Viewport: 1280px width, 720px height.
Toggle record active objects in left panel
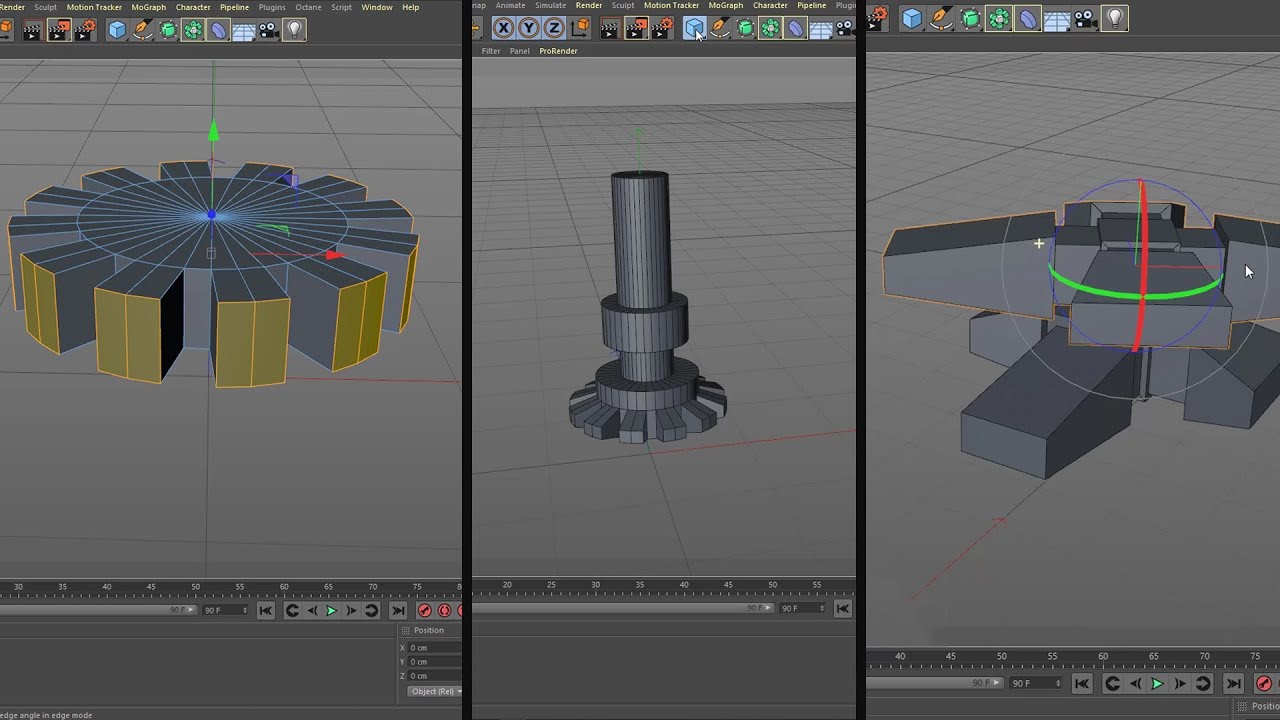pyautogui.click(x=425, y=611)
